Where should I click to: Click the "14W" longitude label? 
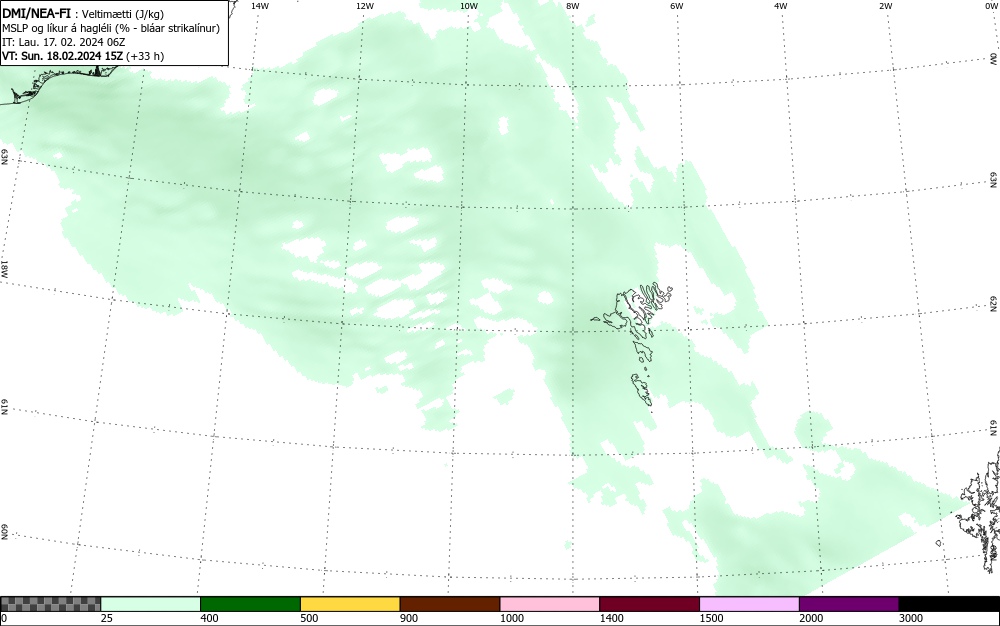click(x=260, y=6)
